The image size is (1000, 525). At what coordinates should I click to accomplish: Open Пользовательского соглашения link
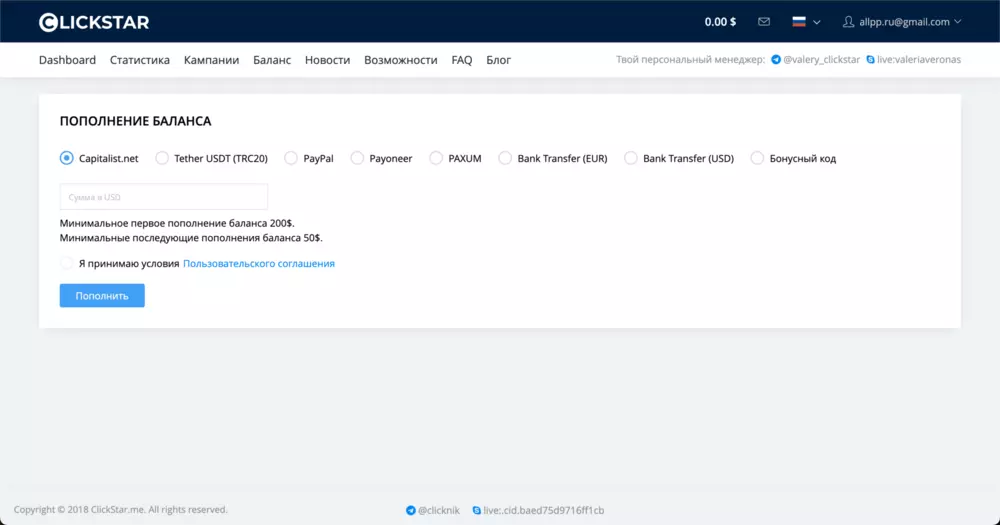point(258,263)
